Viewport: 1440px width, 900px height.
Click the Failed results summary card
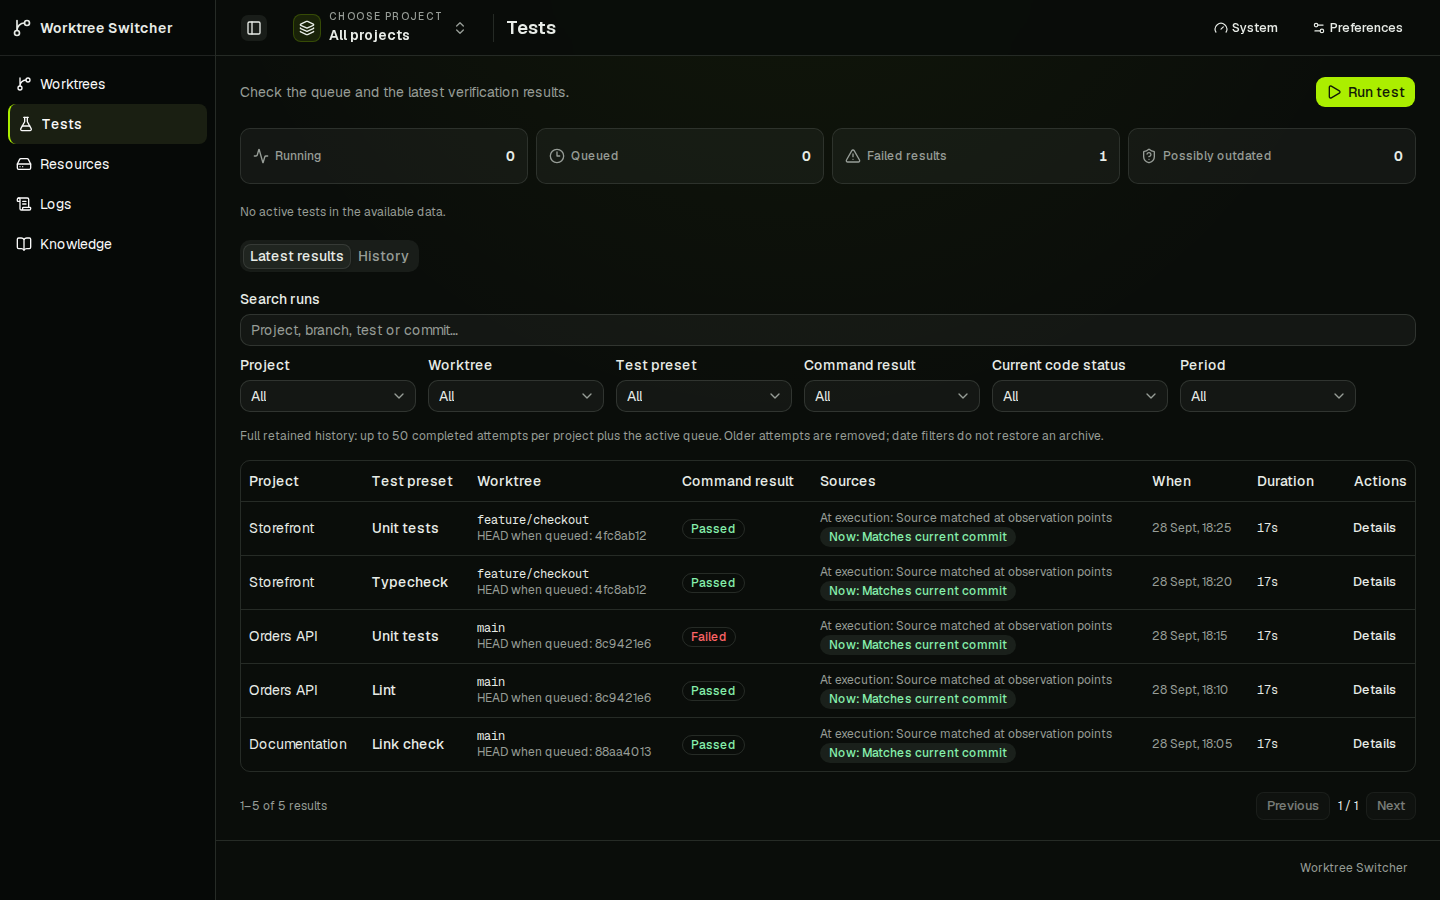976,156
